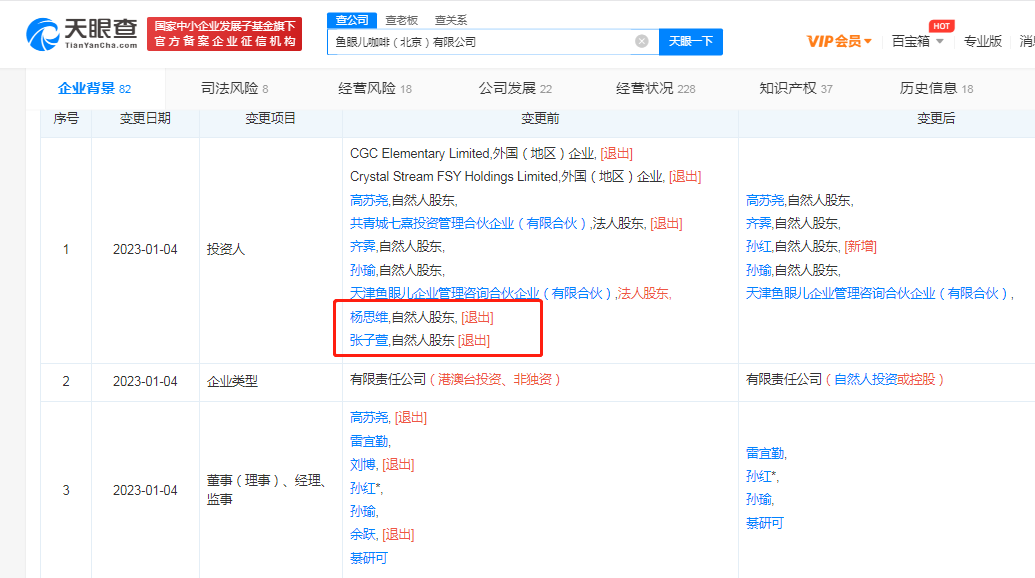Viewport: 1035px width, 578px height.
Task: Open 孙红* link in directors 变更前
Action: (366, 488)
